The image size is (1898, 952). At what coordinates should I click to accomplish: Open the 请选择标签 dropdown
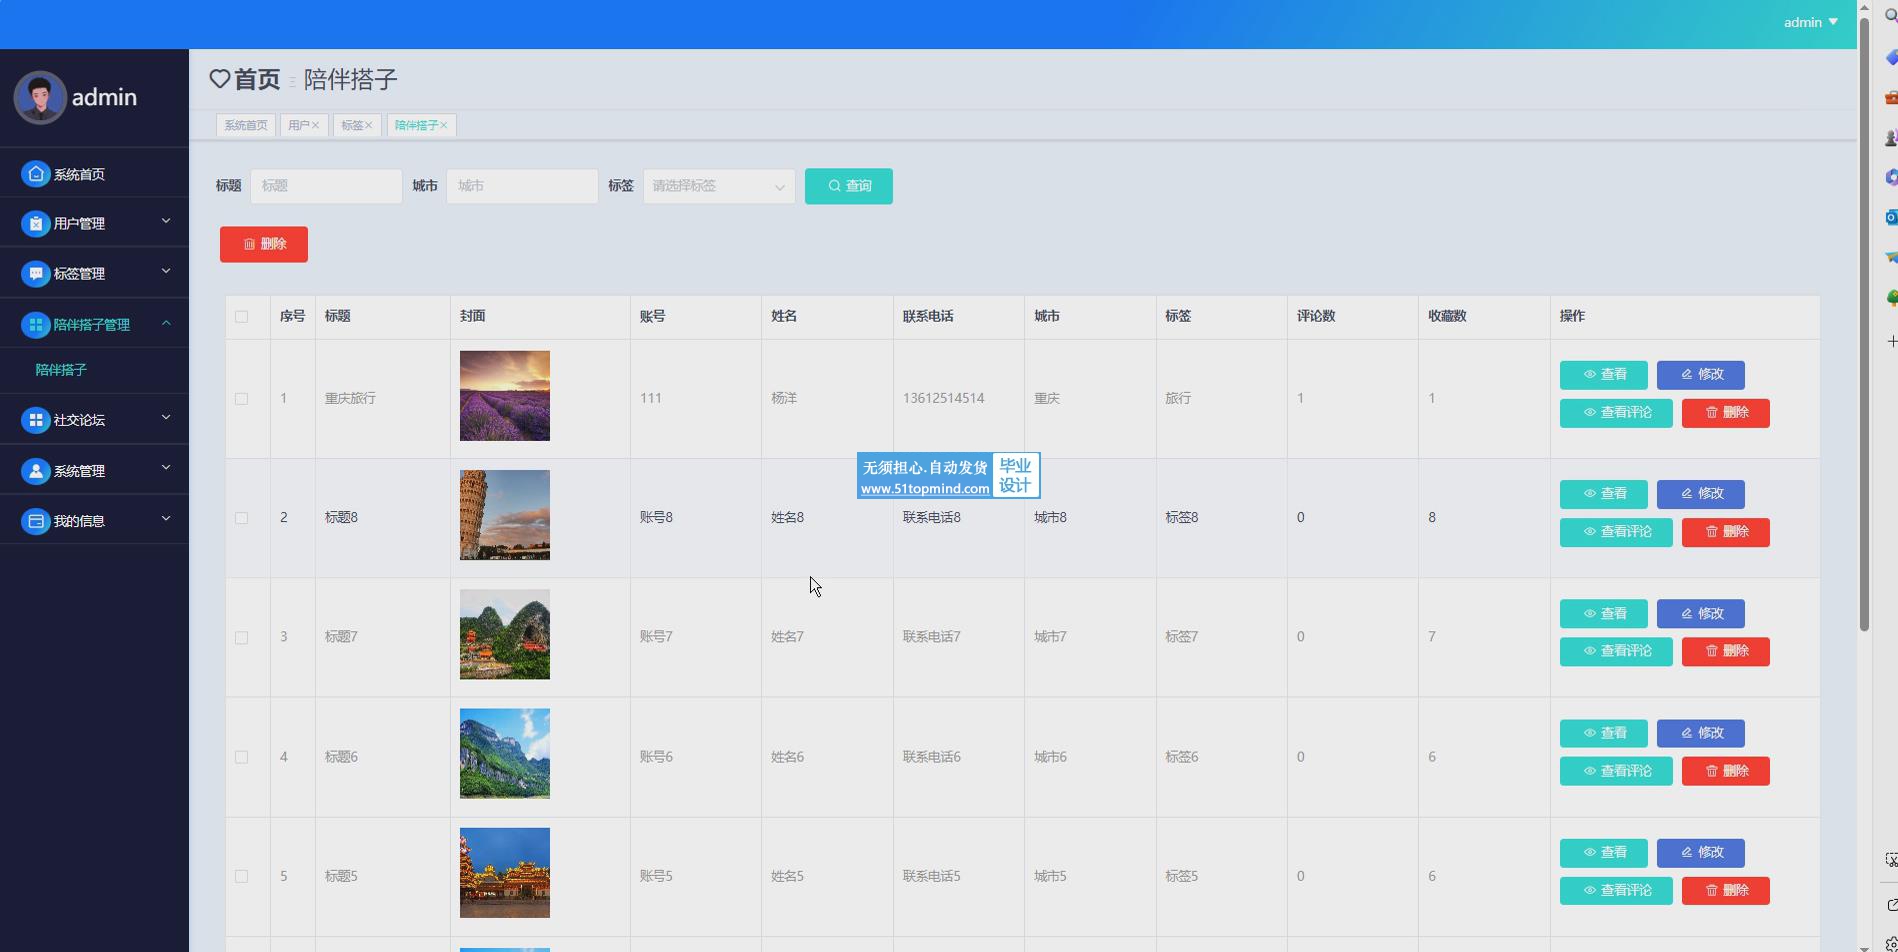click(718, 186)
